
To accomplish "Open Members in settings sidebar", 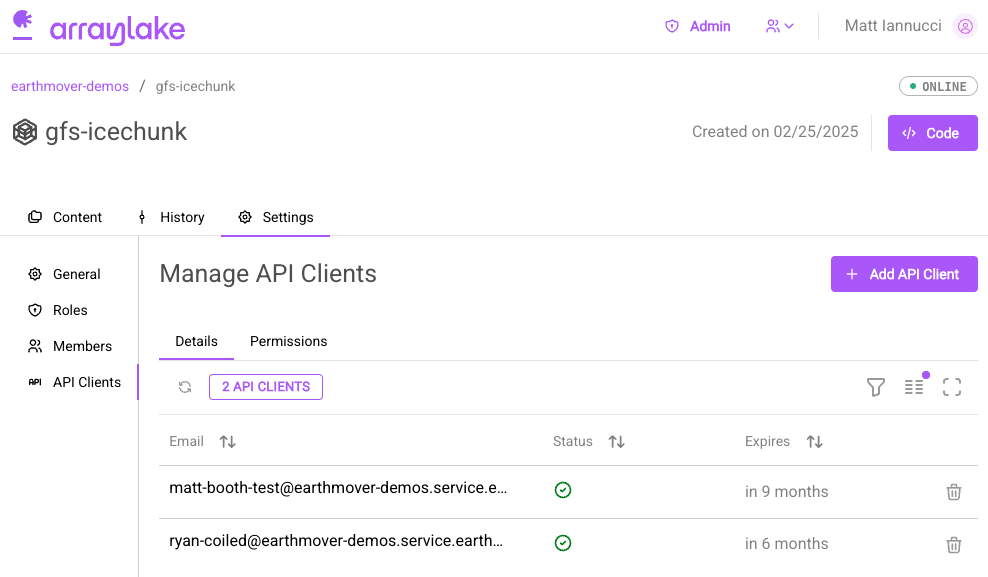I will [82, 346].
